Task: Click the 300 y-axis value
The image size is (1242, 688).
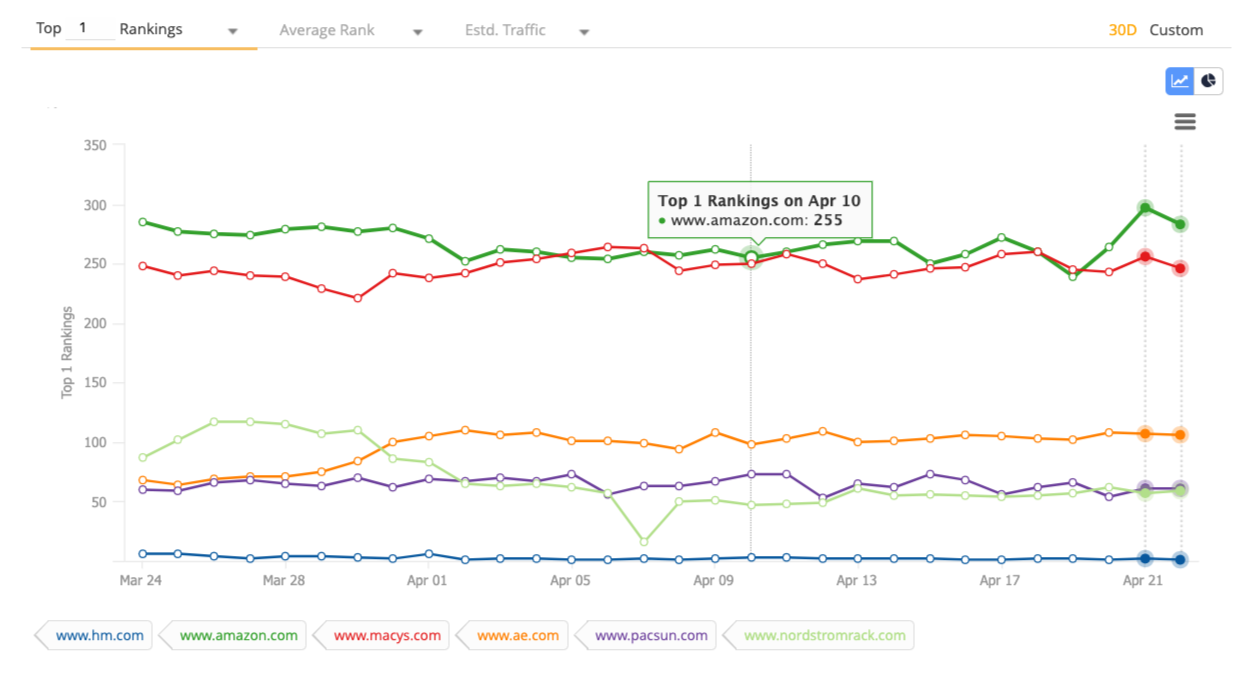Action: point(95,205)
